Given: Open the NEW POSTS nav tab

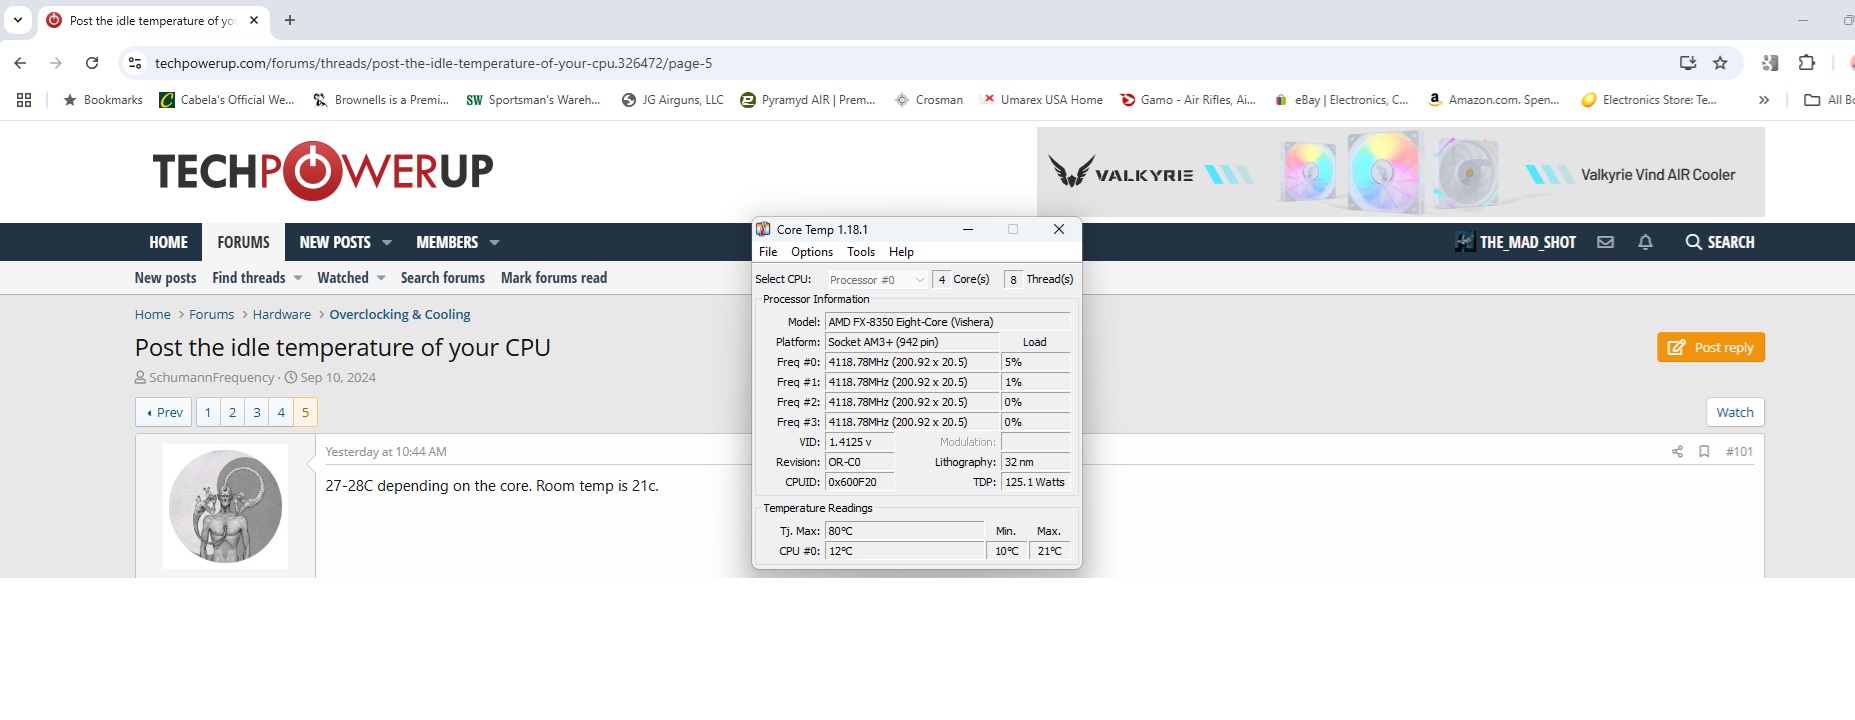Looking at the screenshot, I should (x=335, y=242).
